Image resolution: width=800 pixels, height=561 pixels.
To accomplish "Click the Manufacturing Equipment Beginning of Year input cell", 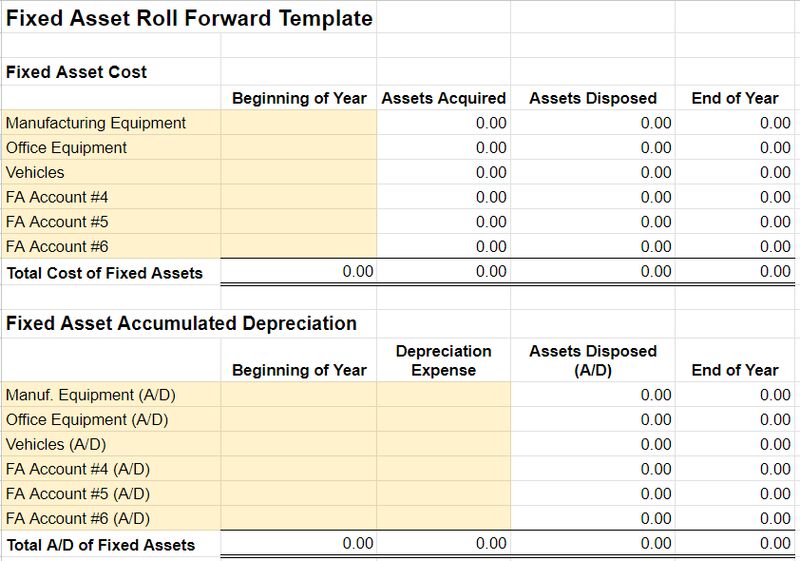I will click(x=299, y=122).
